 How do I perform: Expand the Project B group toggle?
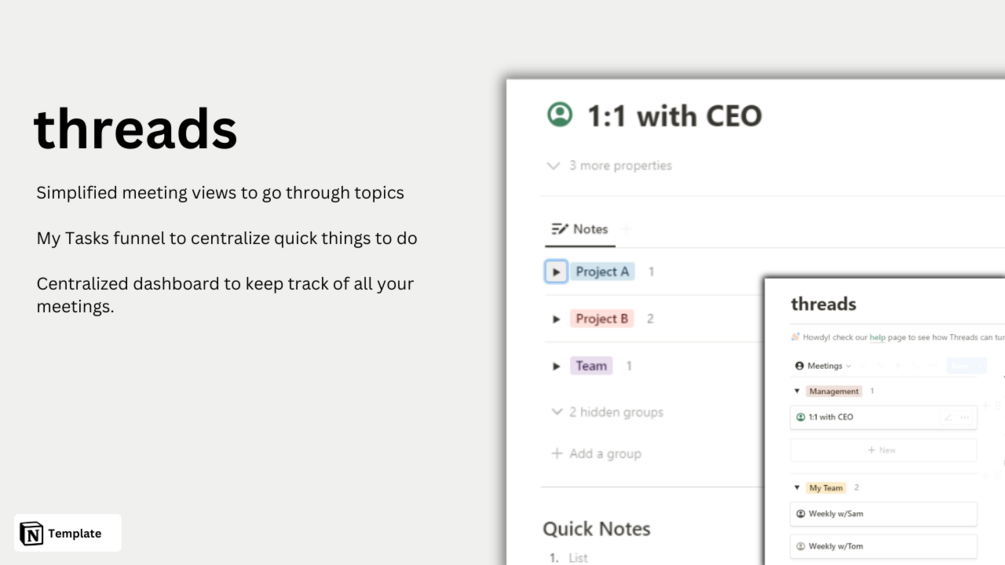(x=556, y=319)
